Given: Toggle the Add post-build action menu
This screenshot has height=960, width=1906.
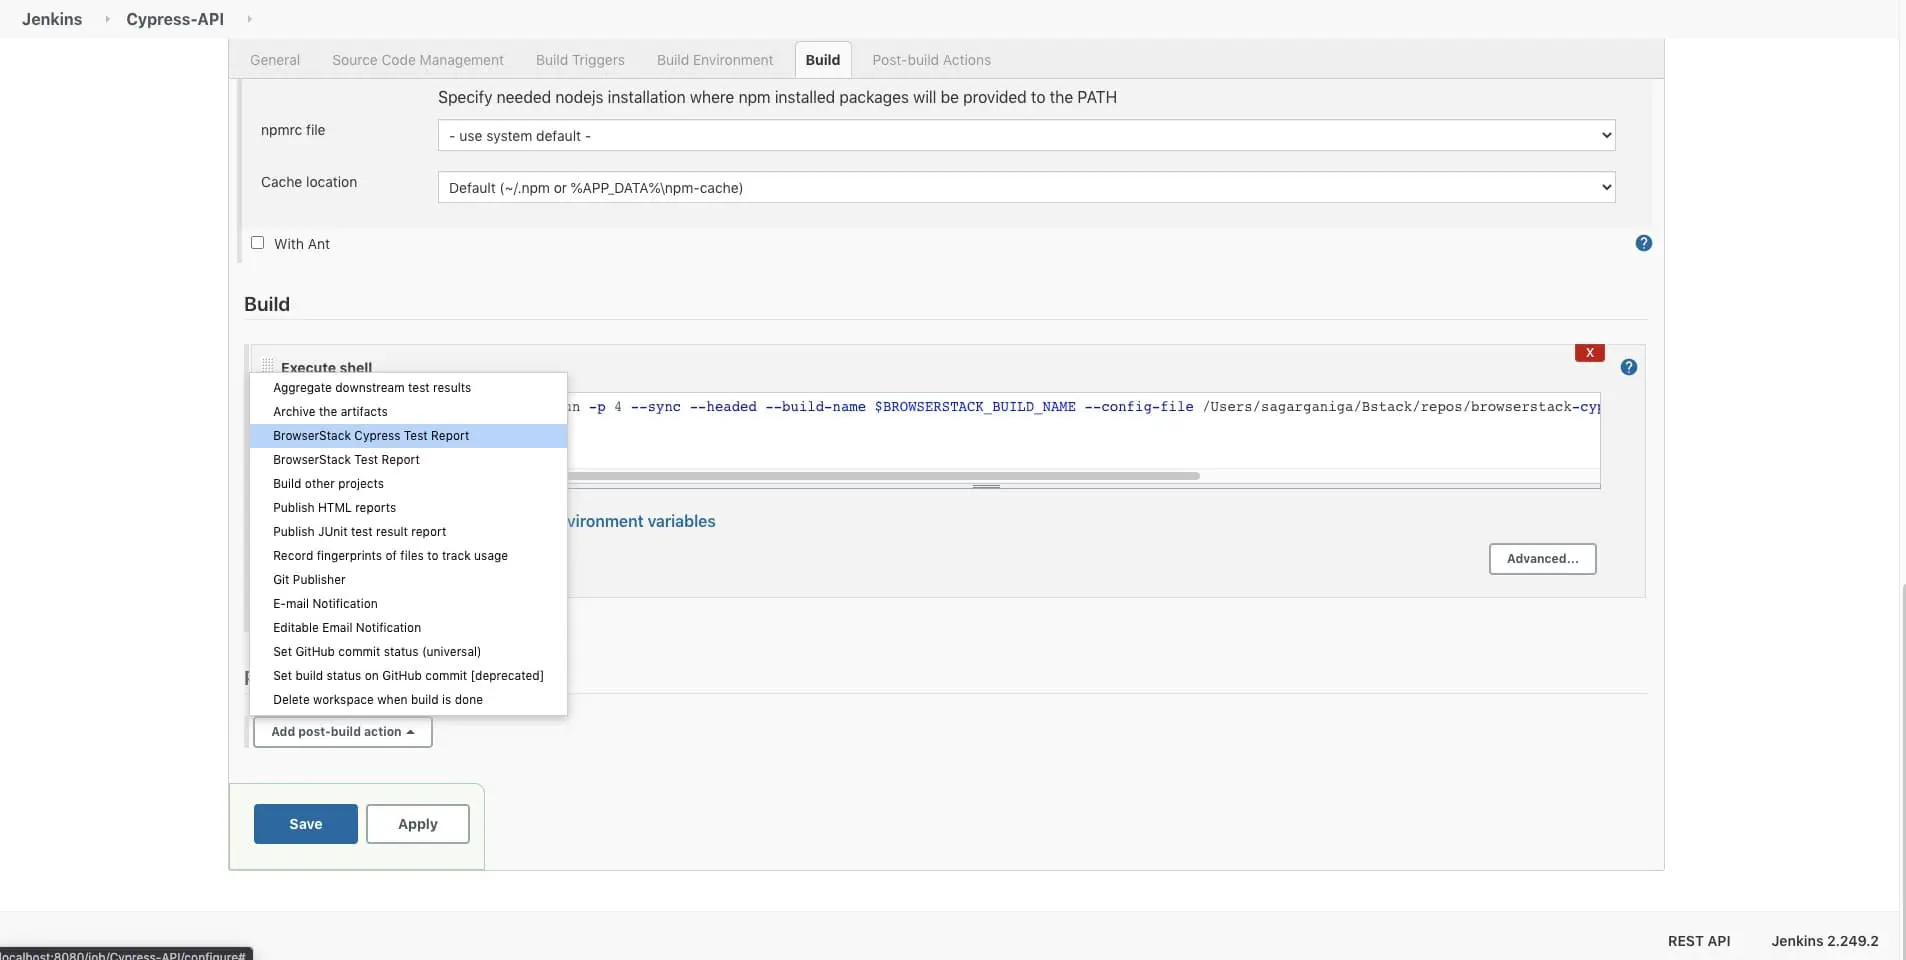Looking at the screenshot, I should (x=342, y=732).
